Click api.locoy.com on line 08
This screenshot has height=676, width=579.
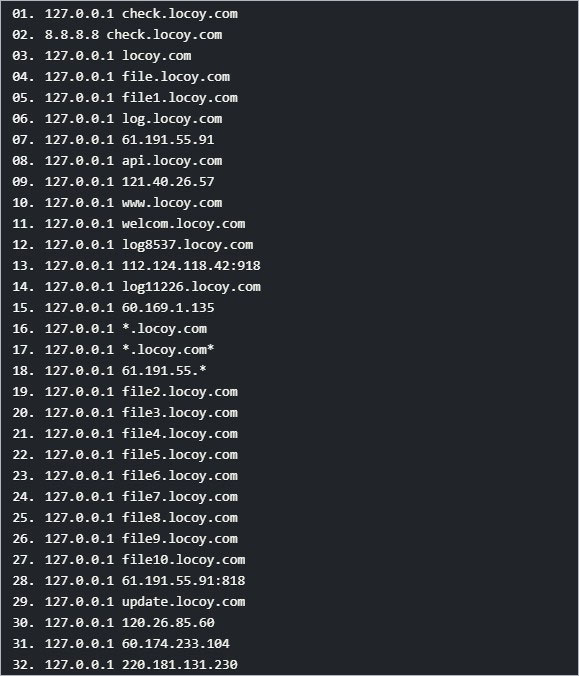click(172, 161)
